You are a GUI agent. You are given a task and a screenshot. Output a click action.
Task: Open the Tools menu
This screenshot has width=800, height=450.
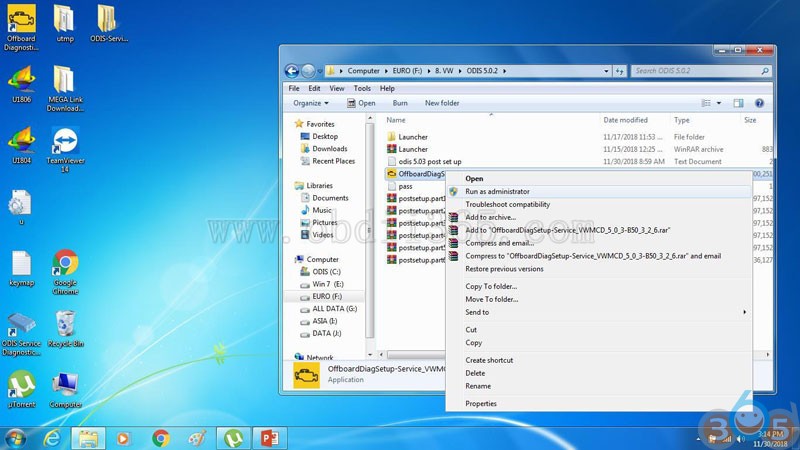[x=362, y=88]
